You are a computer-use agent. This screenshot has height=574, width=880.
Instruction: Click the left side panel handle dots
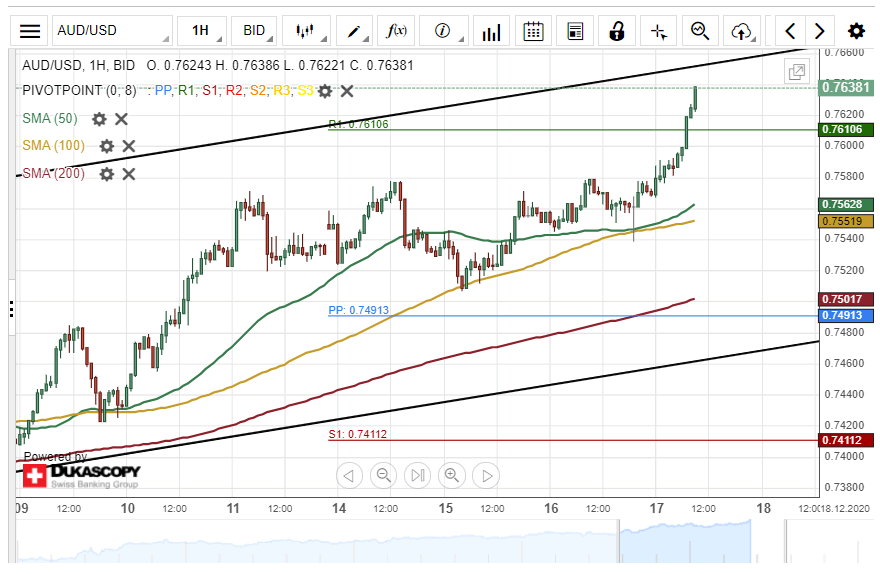click(11, 309)
